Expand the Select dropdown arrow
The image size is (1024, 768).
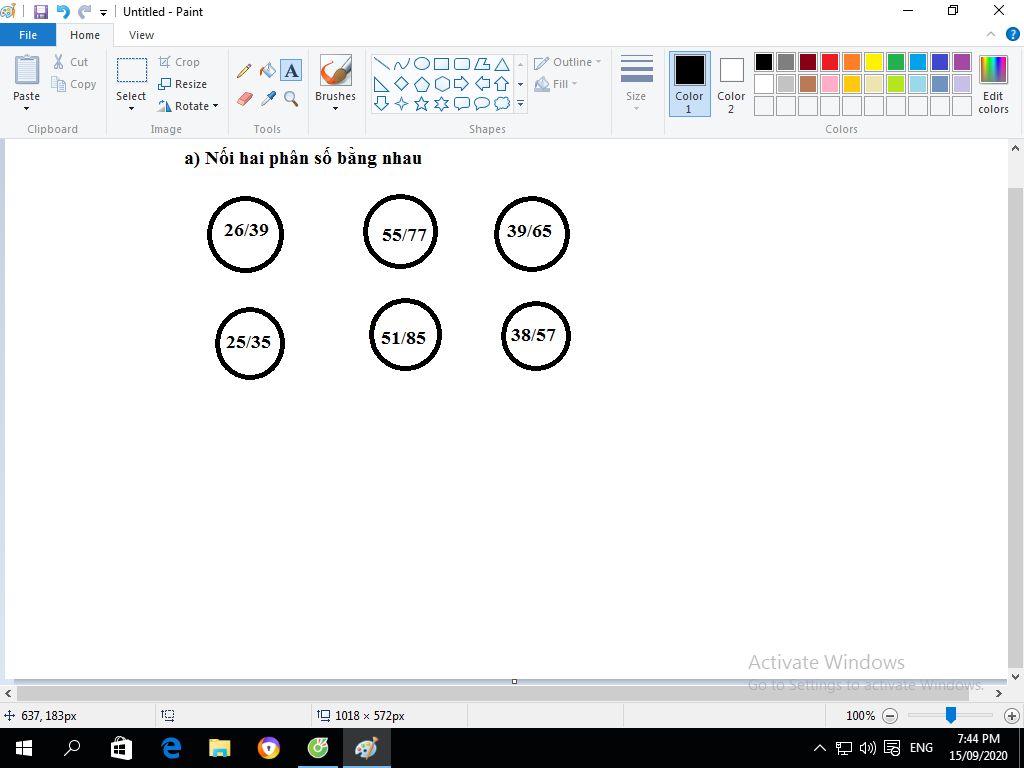tap(131, 109)
